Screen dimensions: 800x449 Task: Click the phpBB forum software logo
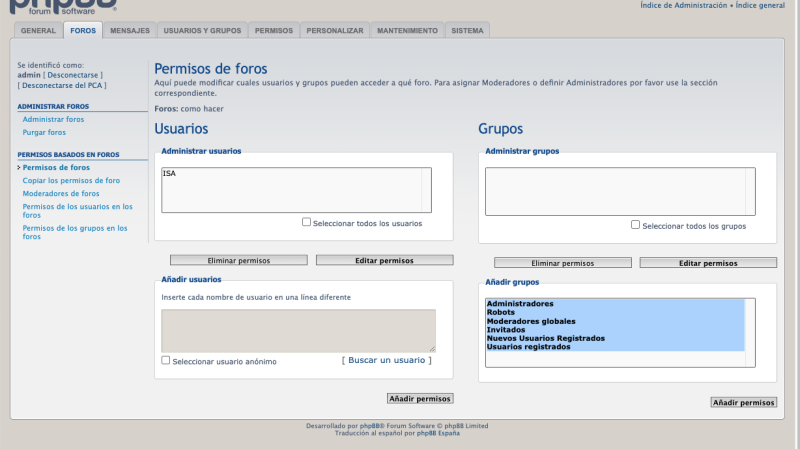63,7
